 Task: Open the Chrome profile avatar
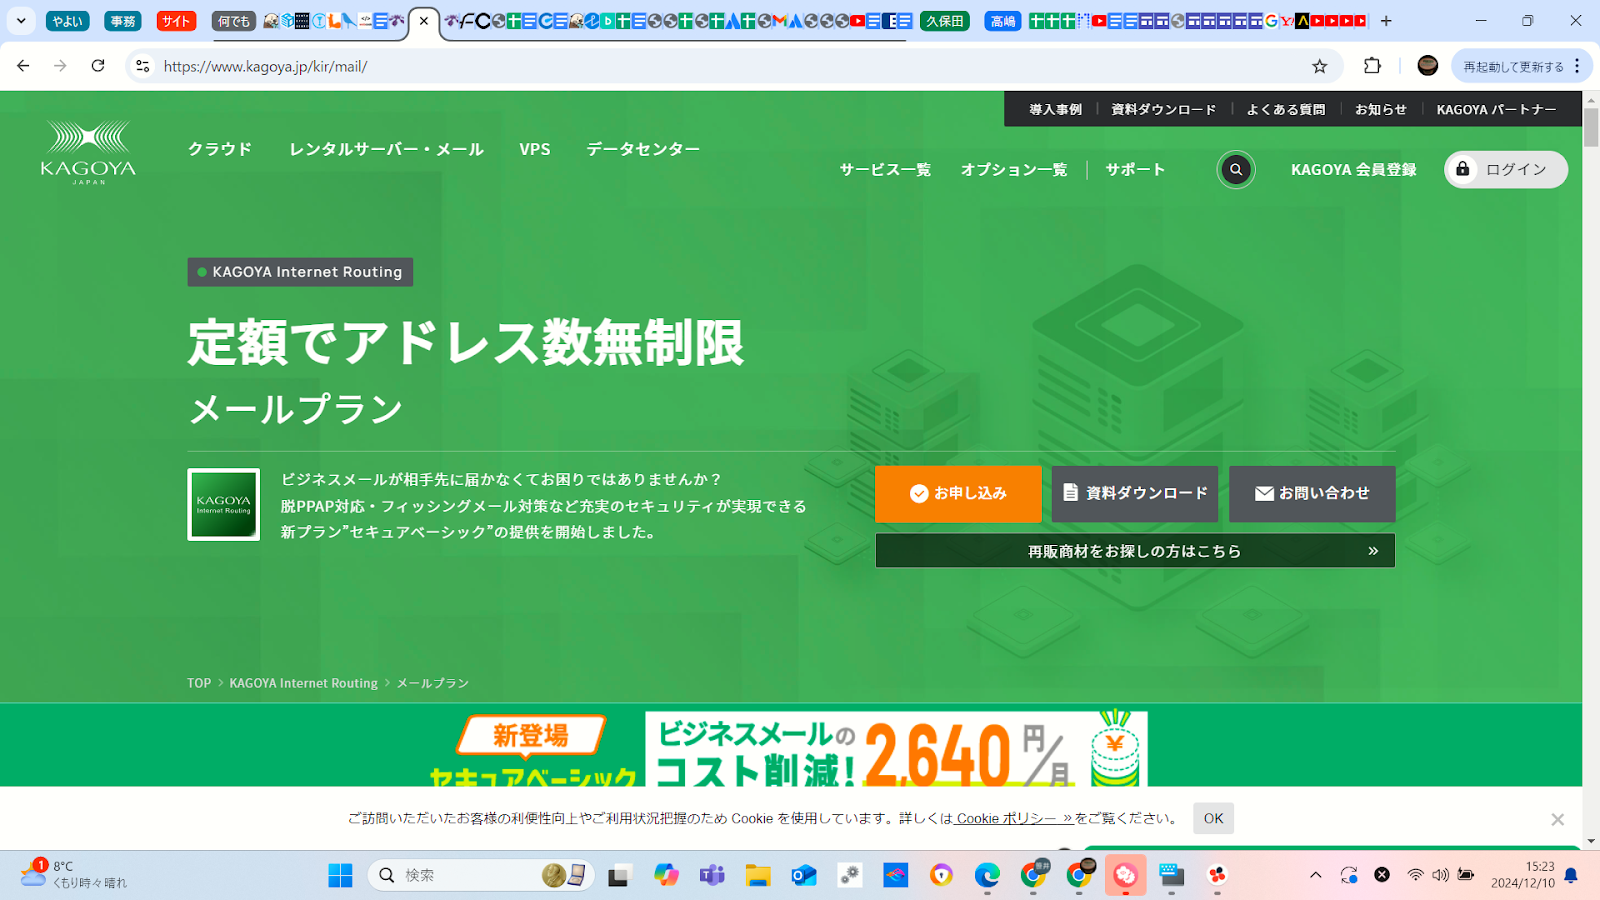[1428, 66]
